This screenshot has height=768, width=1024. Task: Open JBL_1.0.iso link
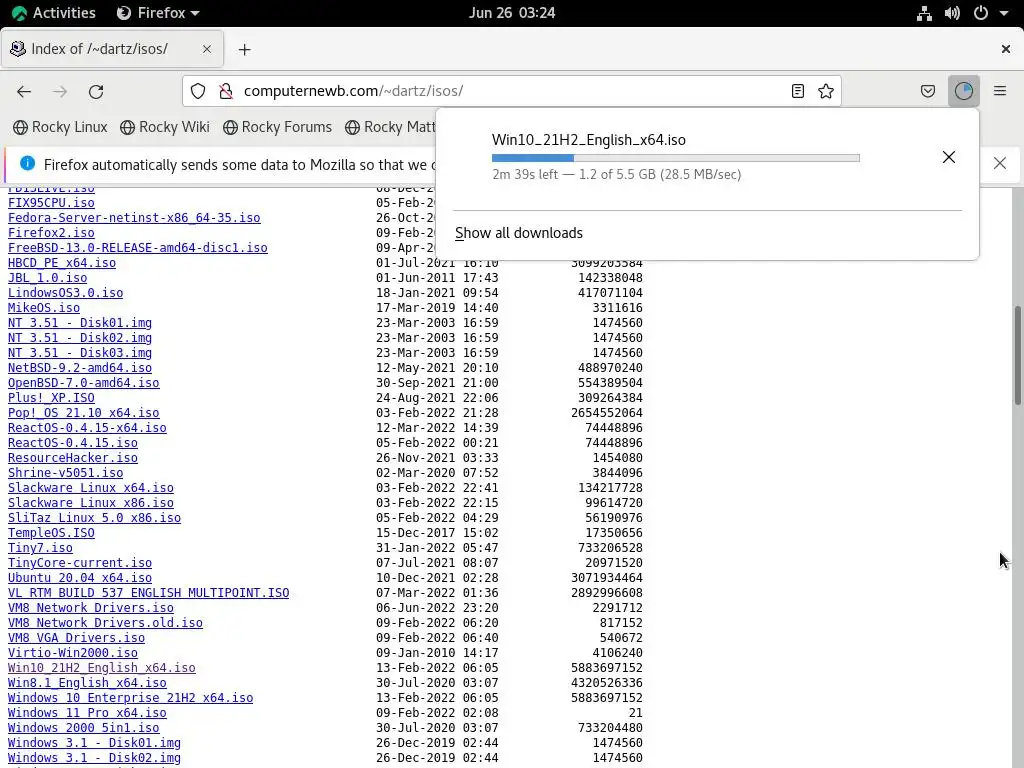point(47,278)
